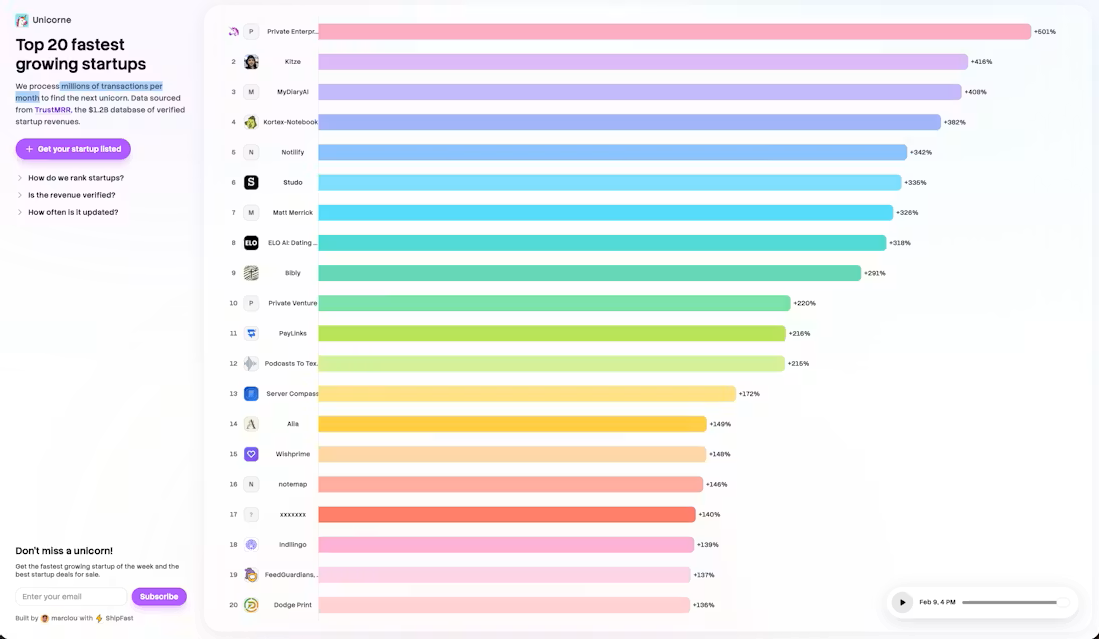This screenshot has height=639, width=1099.
Task: Click the 'Enter your email' field
Action: (x=71, y=597)
